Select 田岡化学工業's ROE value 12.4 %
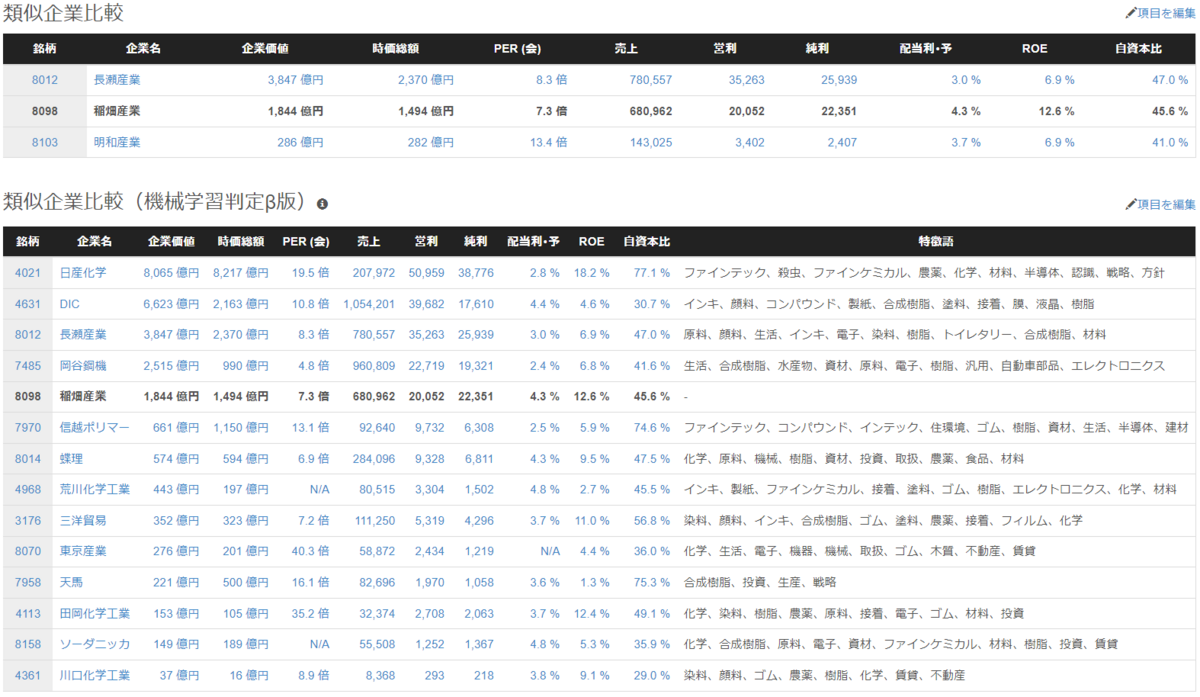 [590, 613]
